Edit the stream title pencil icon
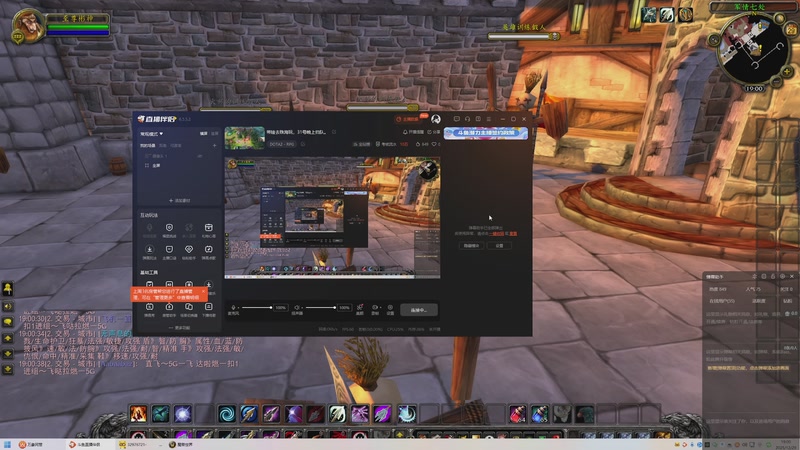 334,132
